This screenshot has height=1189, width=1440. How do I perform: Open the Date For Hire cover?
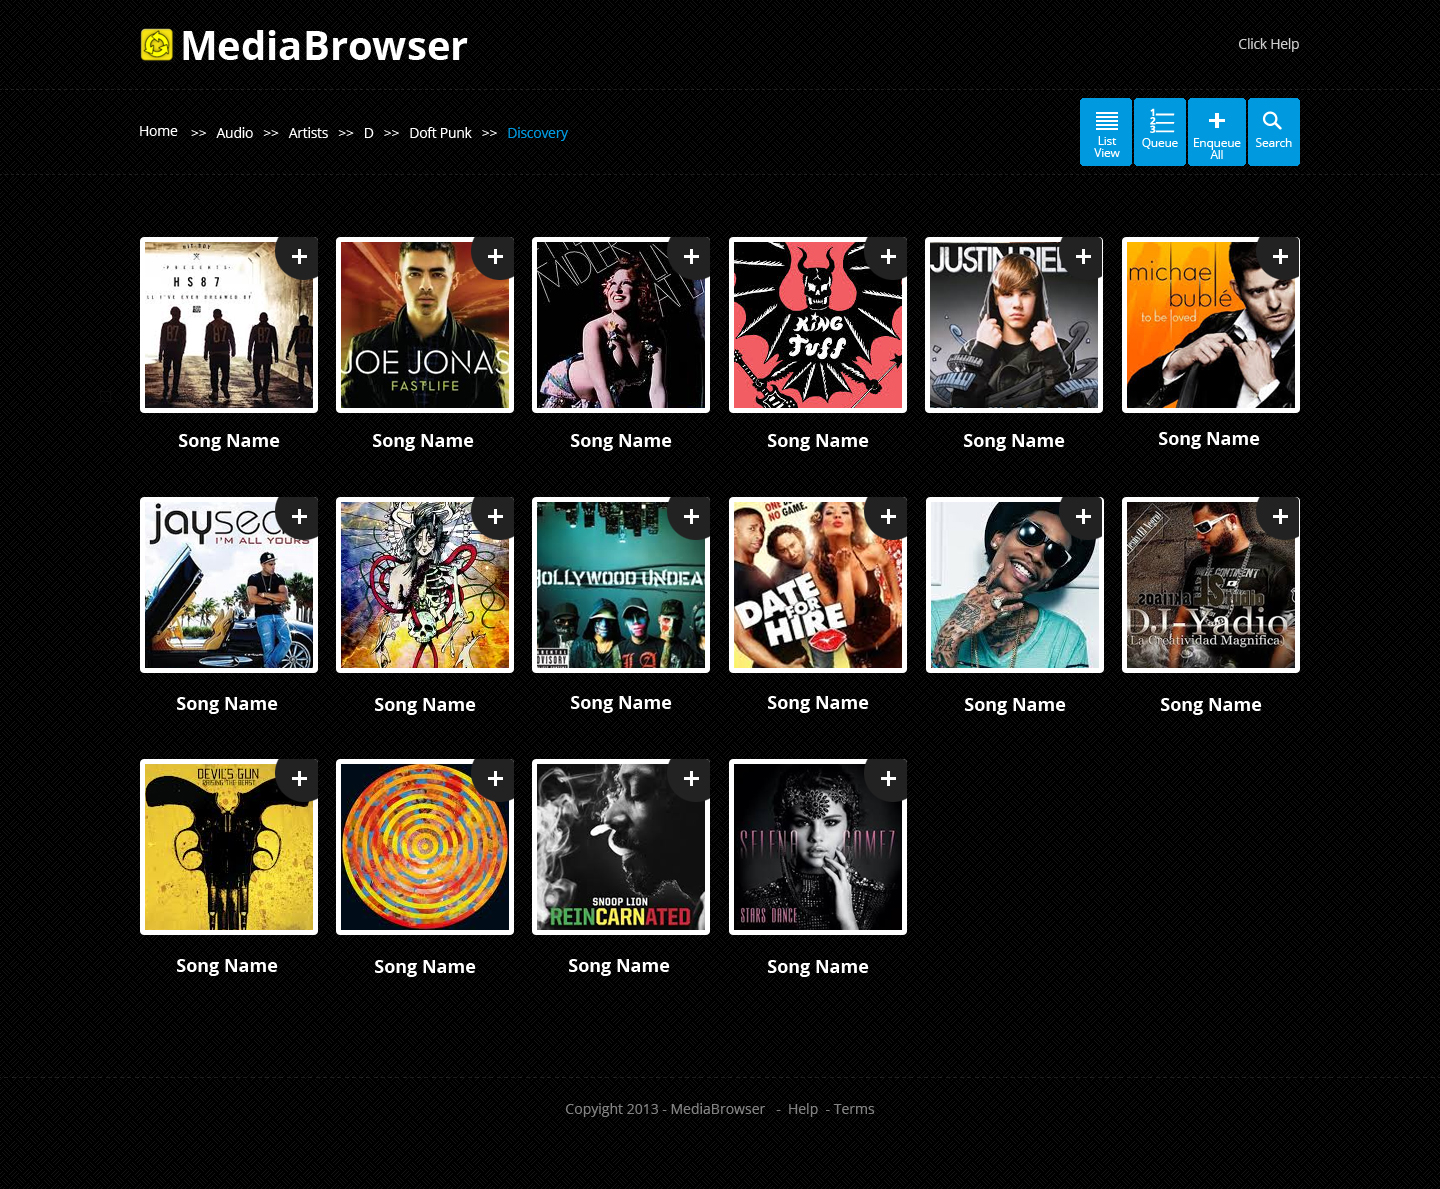[818, 585]
